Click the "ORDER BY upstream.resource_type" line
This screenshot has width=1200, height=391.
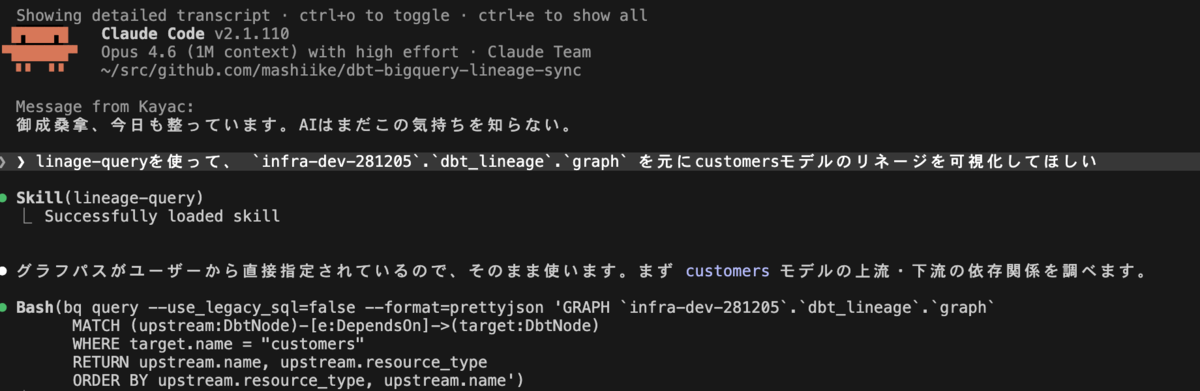[x=297, y=380]
